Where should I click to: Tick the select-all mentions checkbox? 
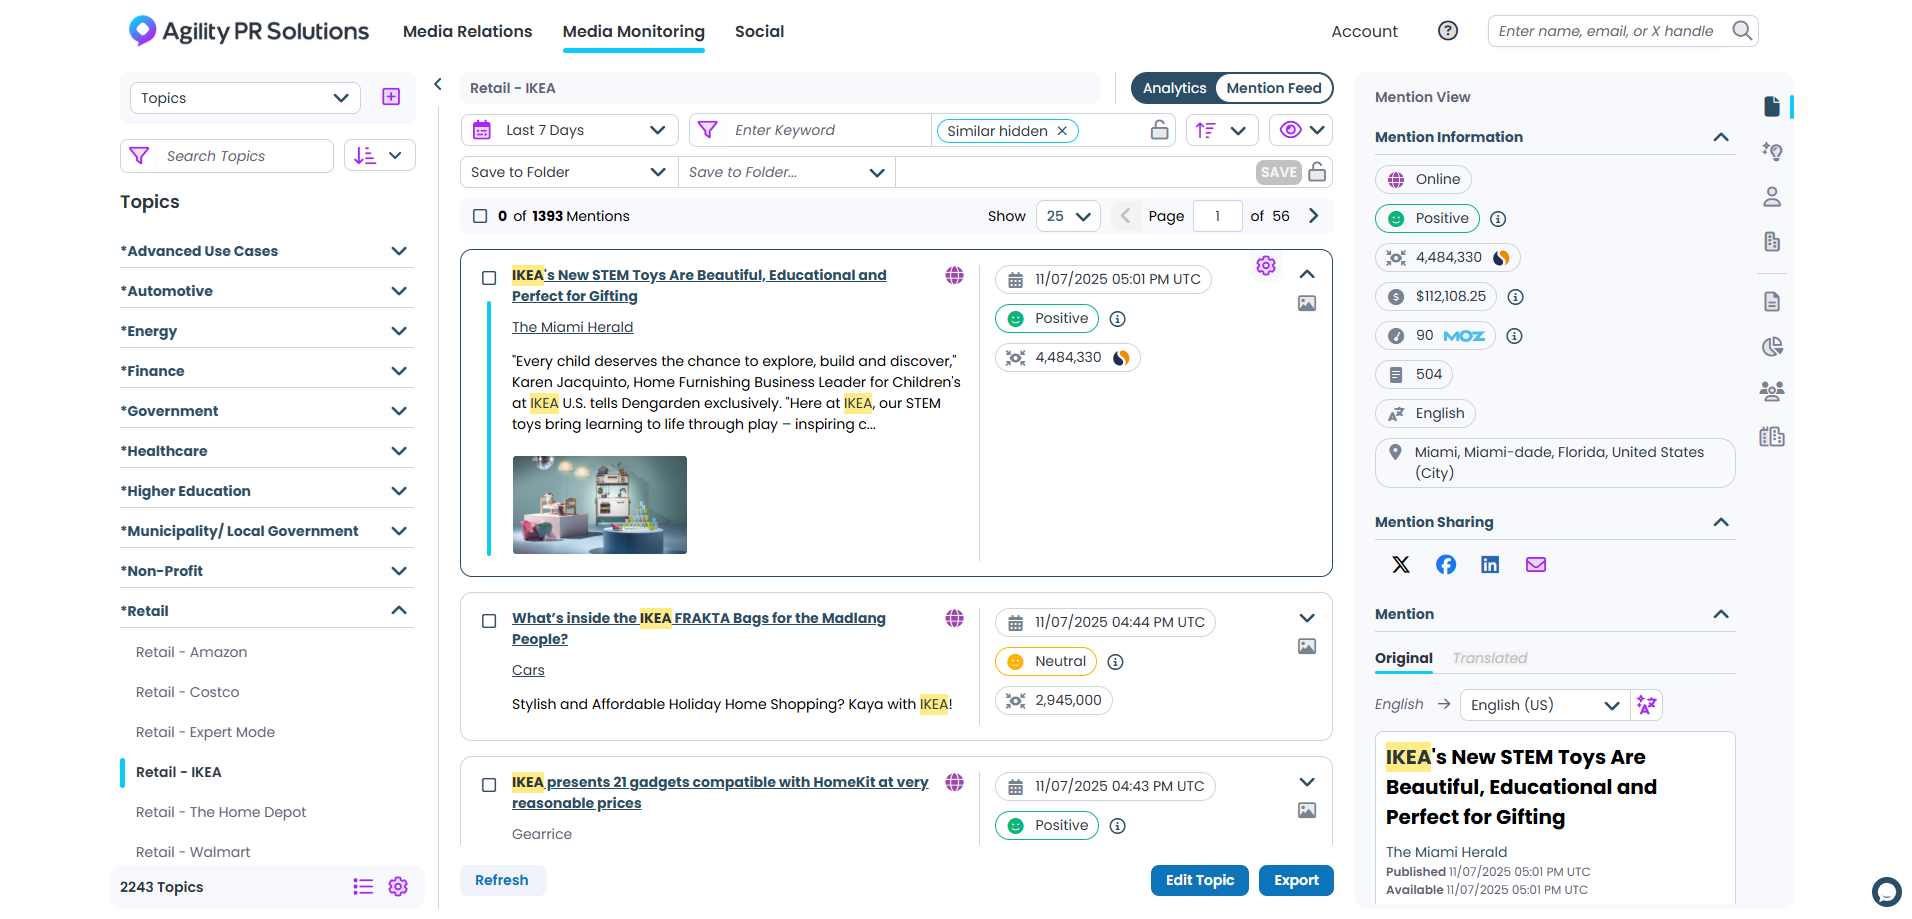click(480, 216)
